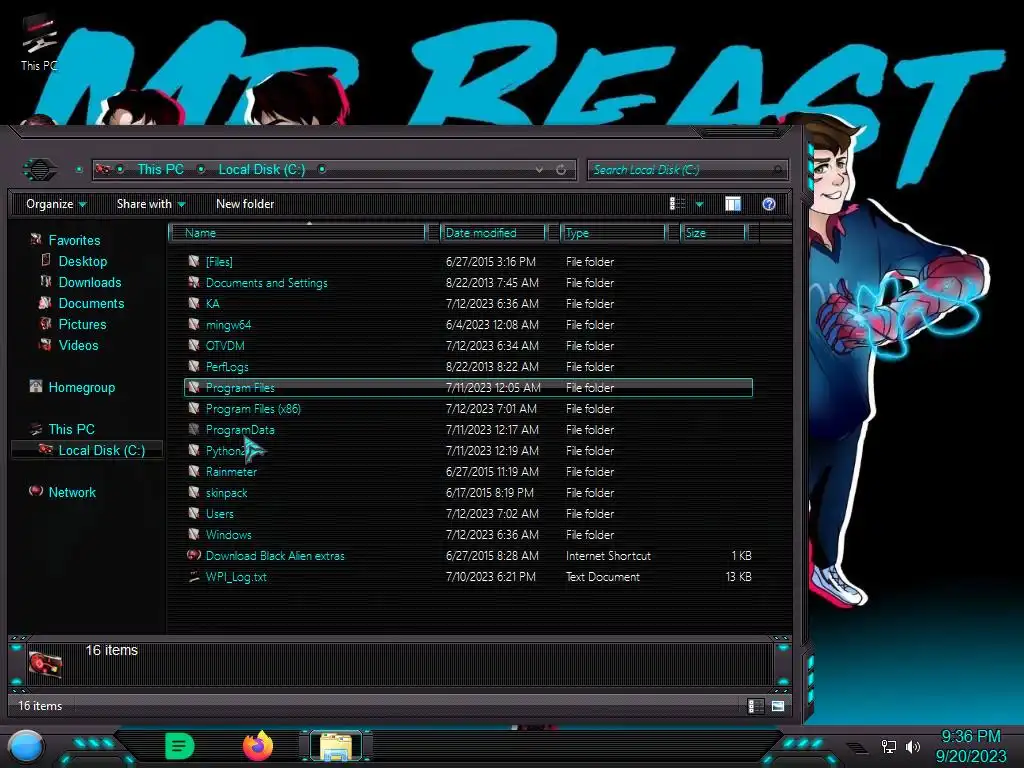Select Download Black Alien extras shortcut
Screen dimensions: 1024x768
tap(275, 556)
